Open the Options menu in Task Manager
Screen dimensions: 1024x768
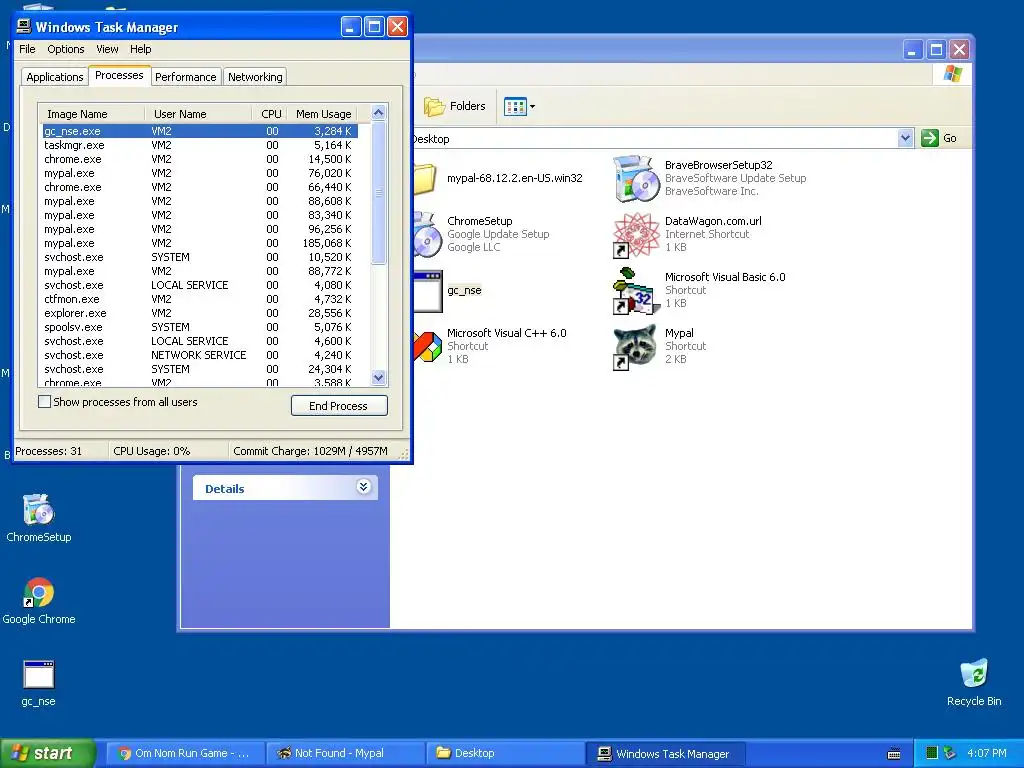[x=65, y=49]
